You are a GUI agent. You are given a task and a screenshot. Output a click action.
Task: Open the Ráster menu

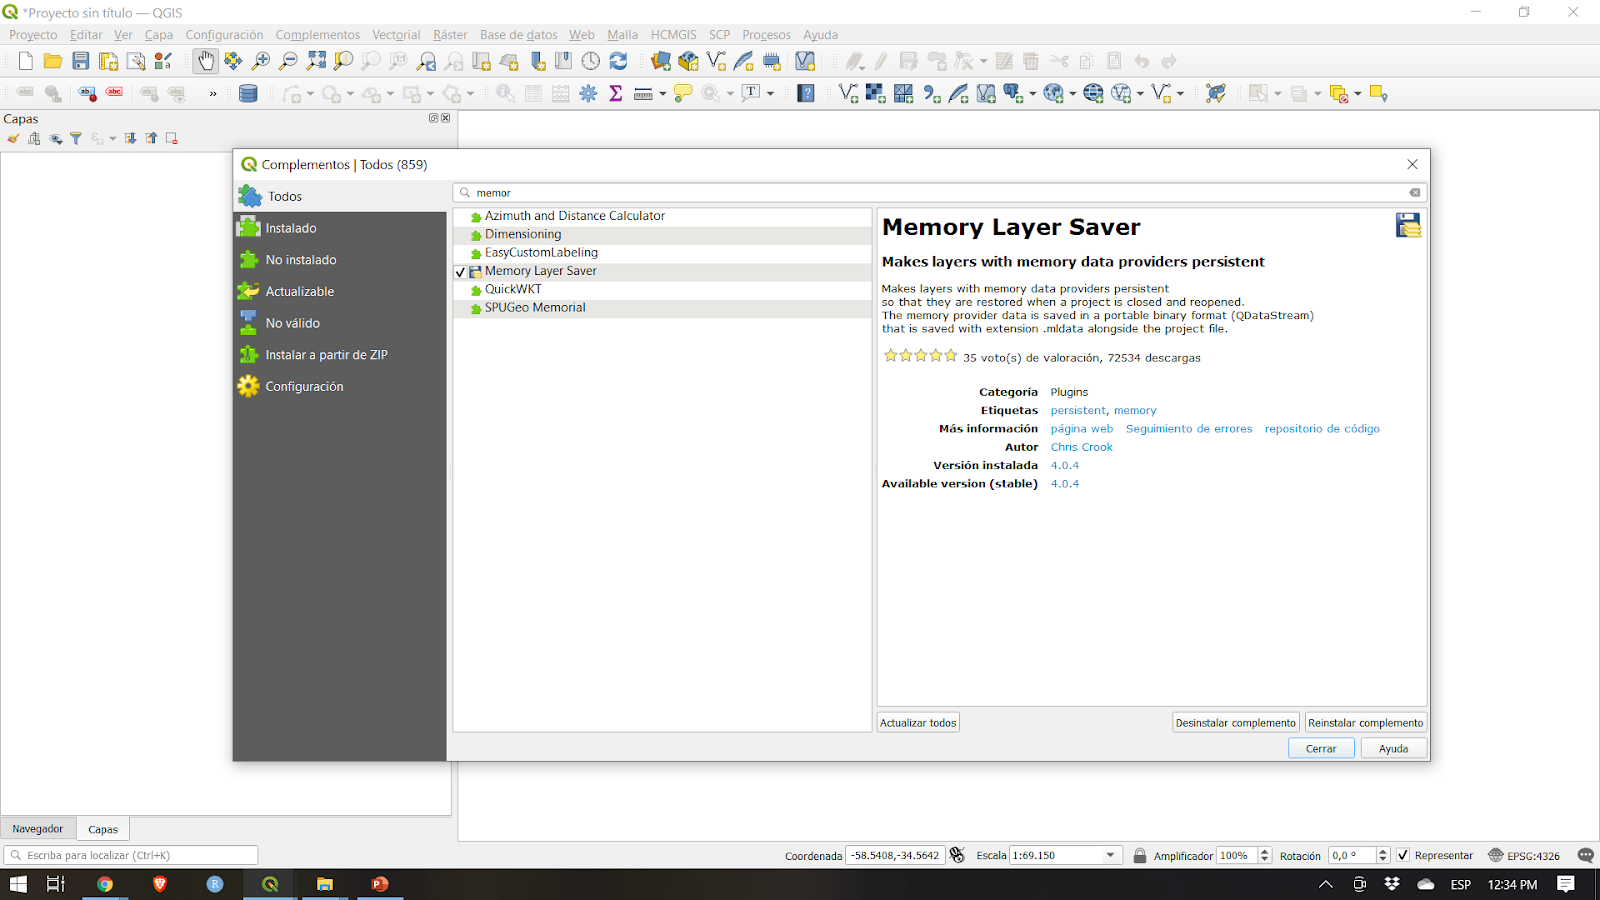(x=450, y=35)
